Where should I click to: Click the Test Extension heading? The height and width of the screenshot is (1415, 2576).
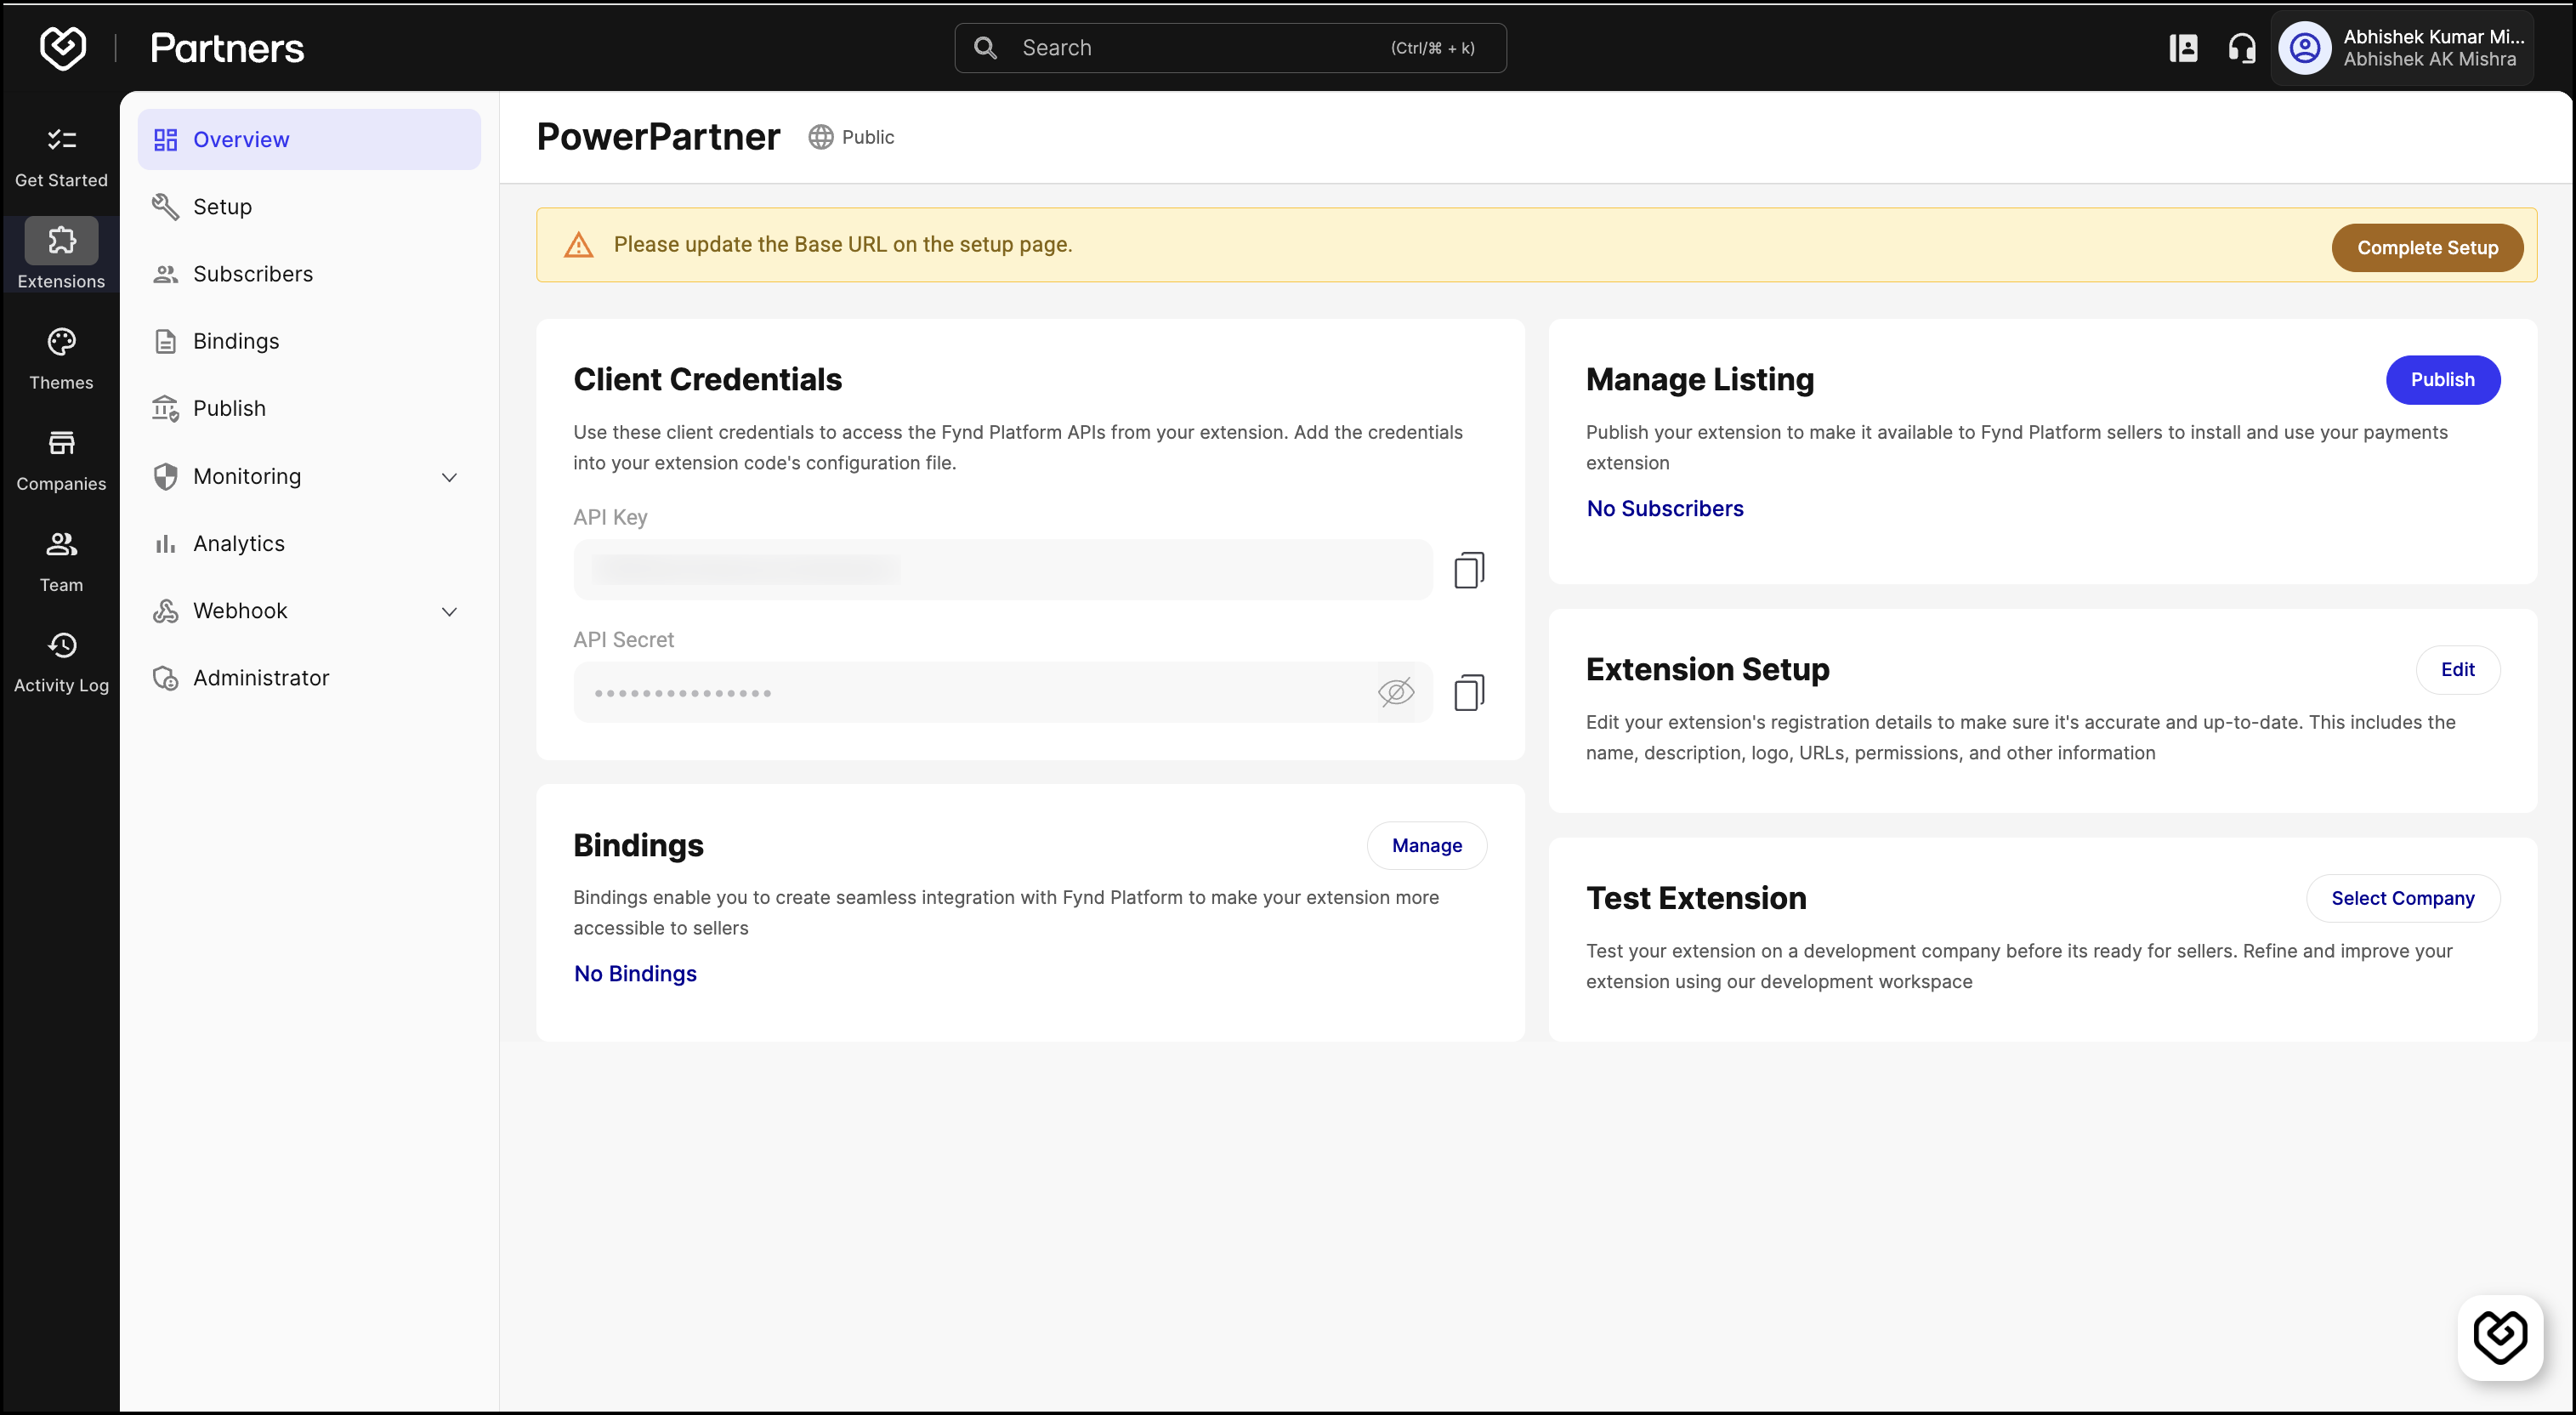pos(1696,898)
